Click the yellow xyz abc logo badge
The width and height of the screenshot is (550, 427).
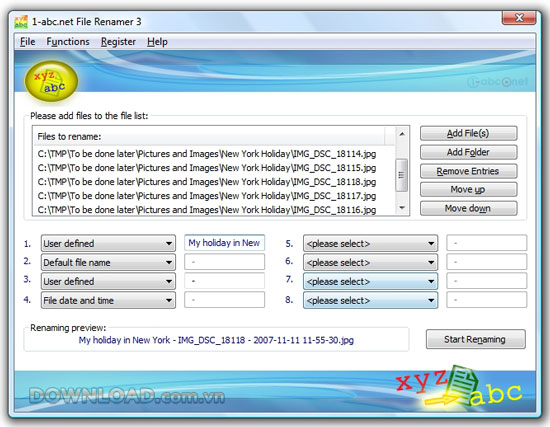[51, 81]
